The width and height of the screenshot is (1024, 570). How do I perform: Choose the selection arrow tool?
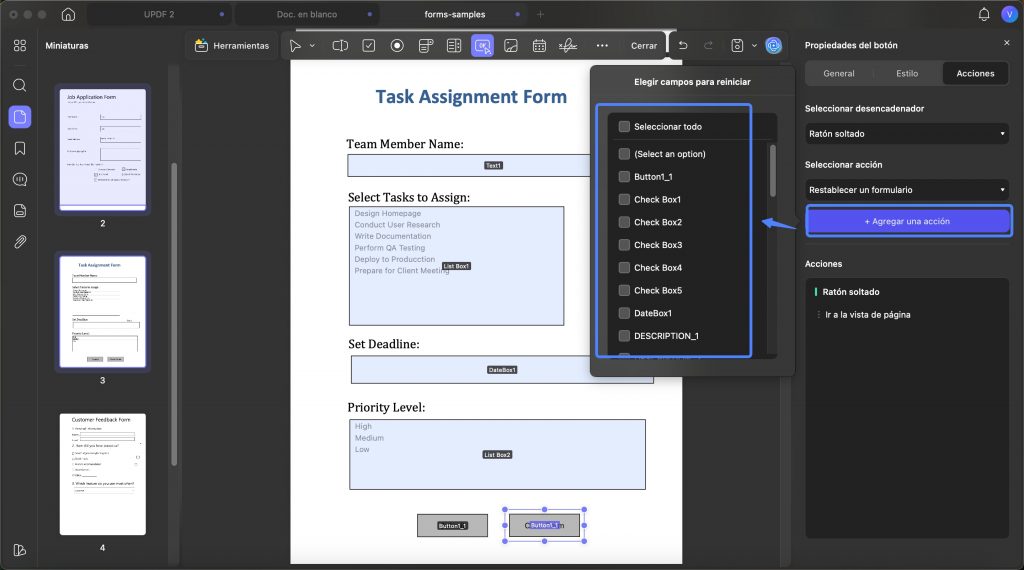295,46
